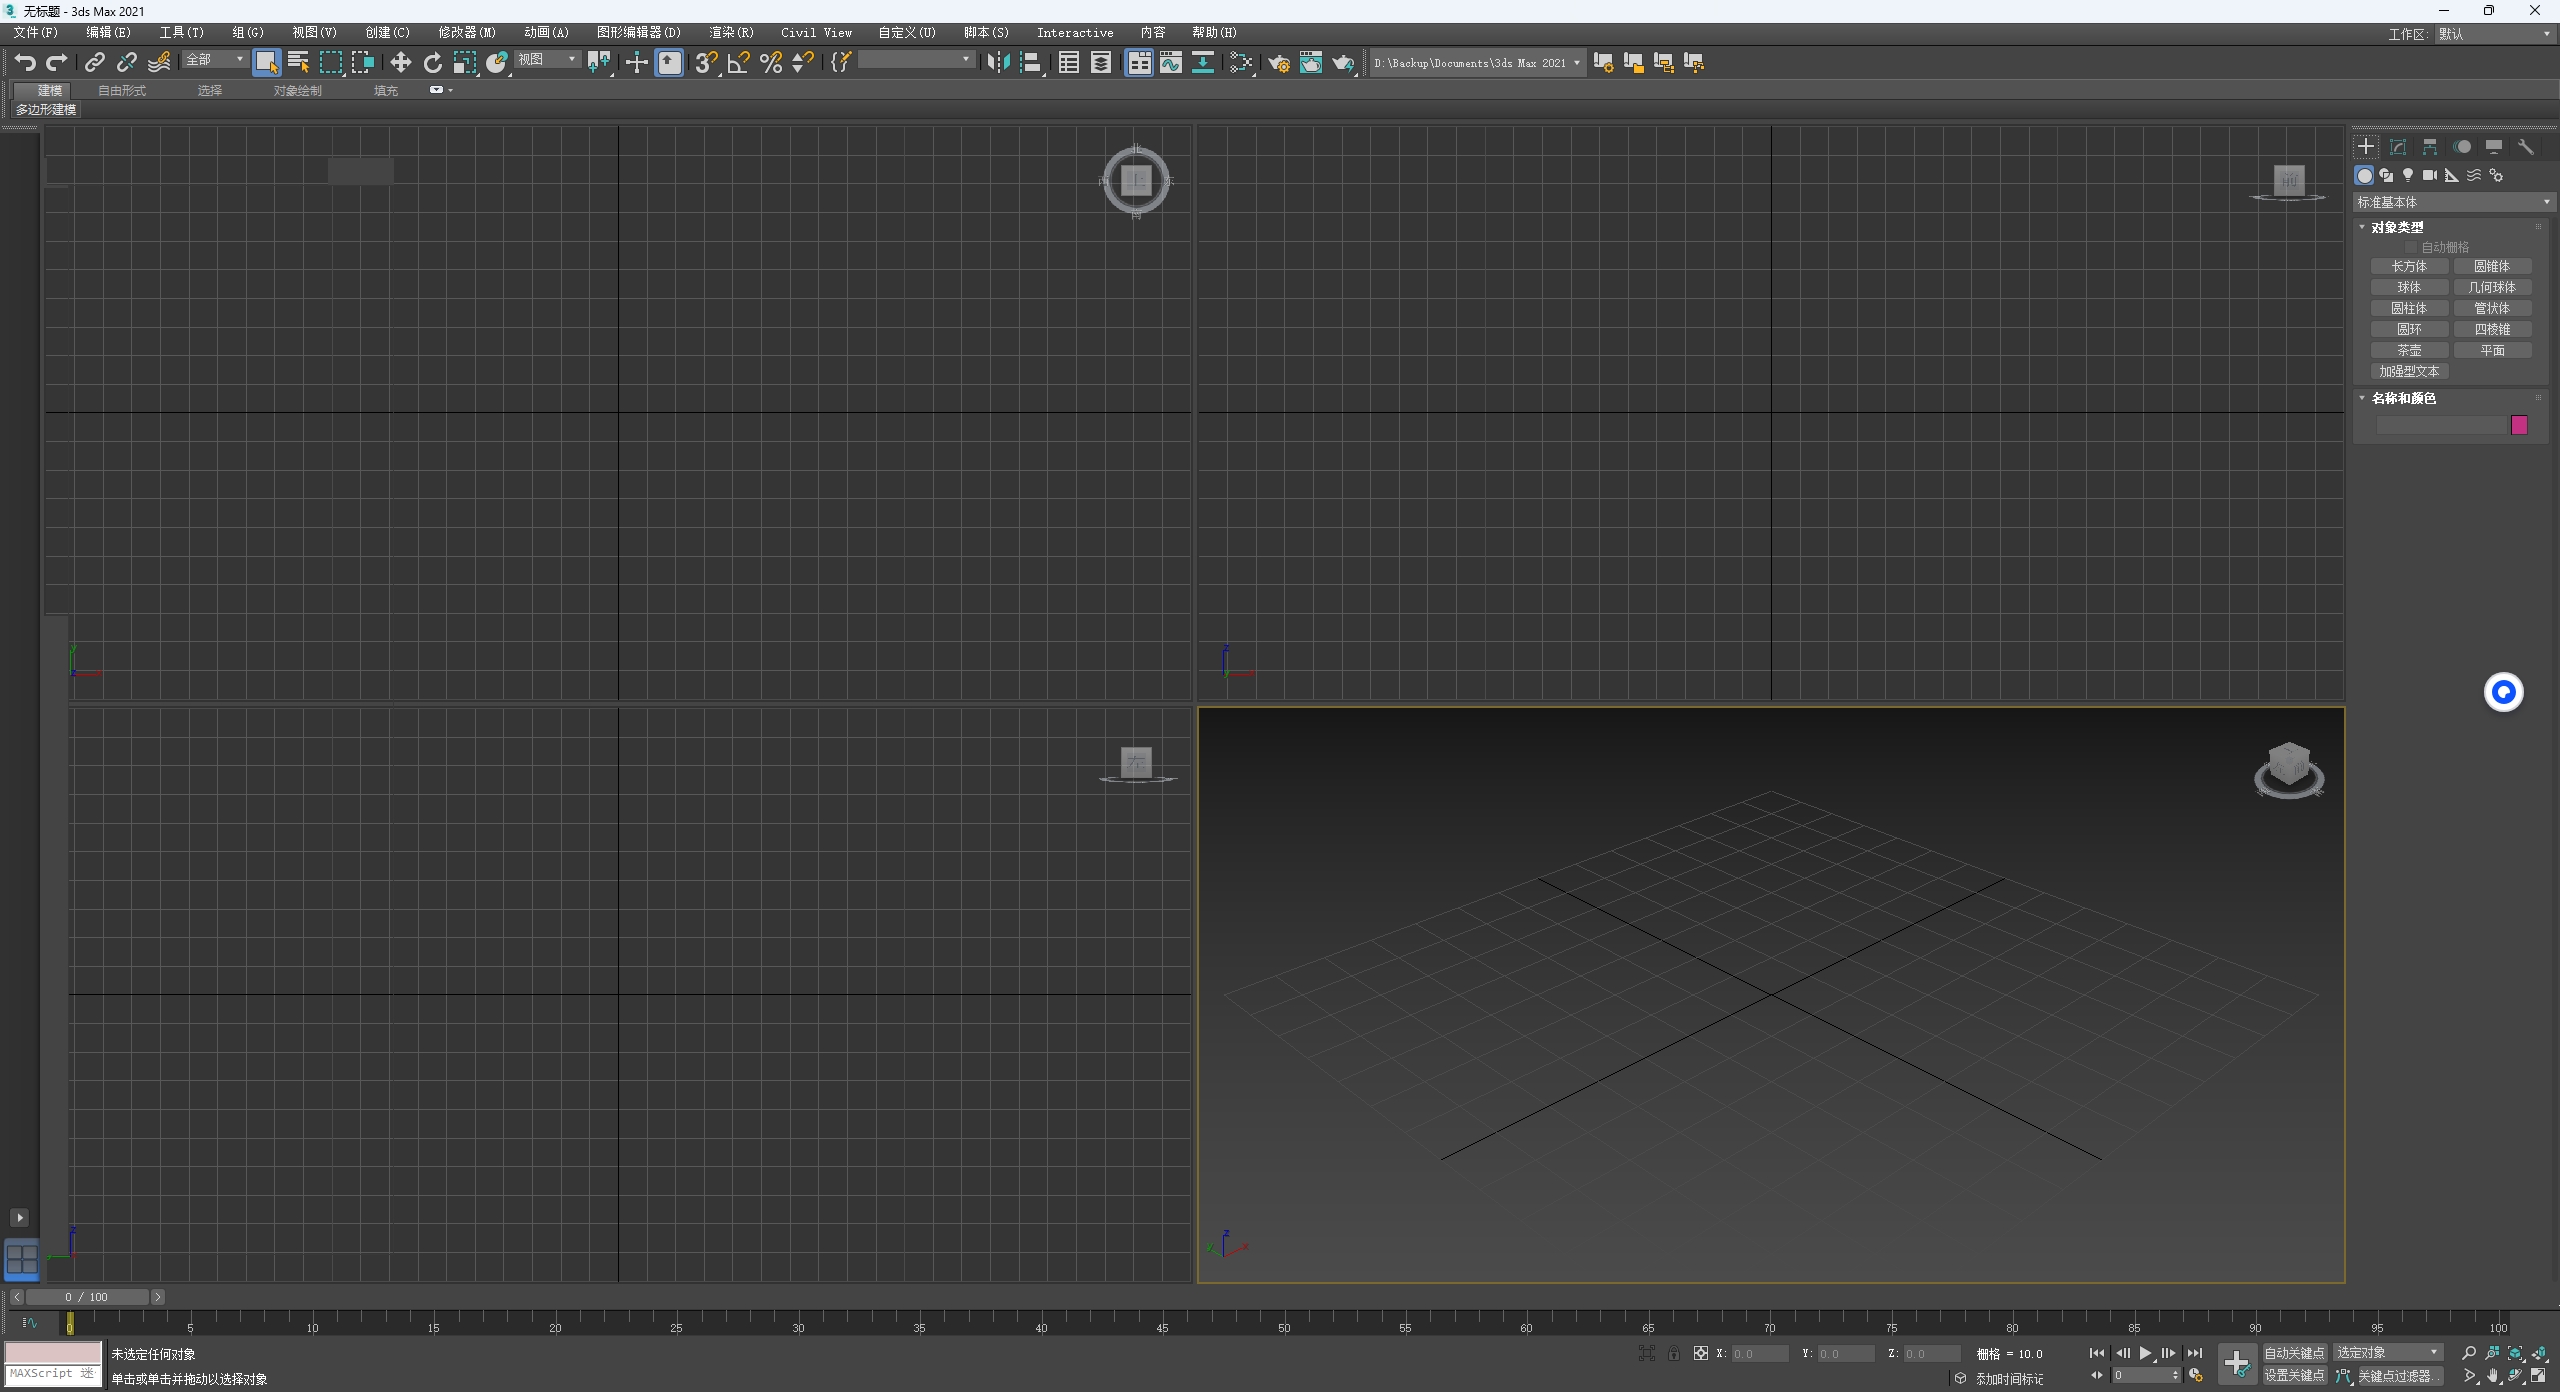Click the pink object color swatch
The height and width of the screenshot is (1392, 2560).
[x=2519, y=426]
